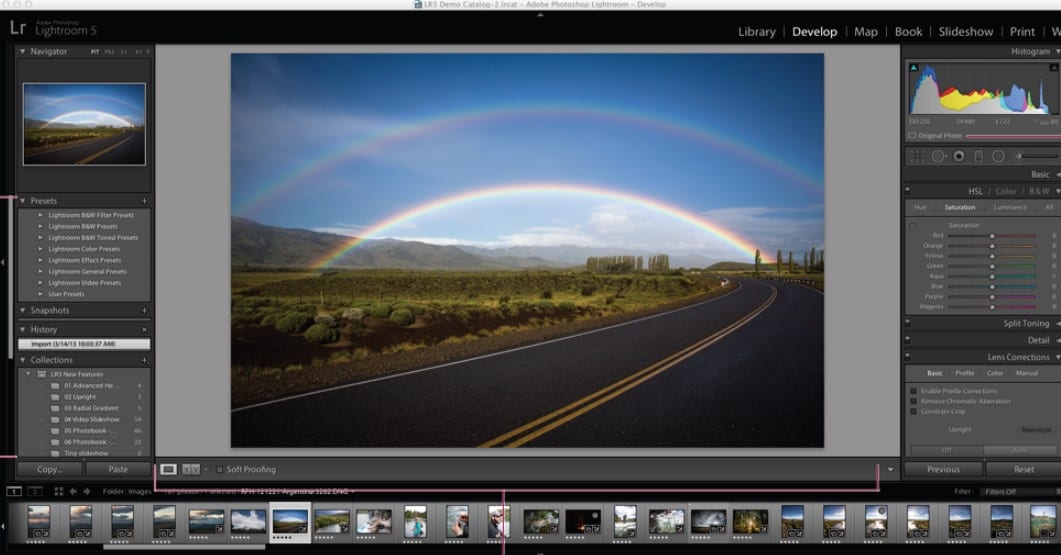Collapse the Snapshots panel
1061x555 pixels.
[x=22, y=311]
